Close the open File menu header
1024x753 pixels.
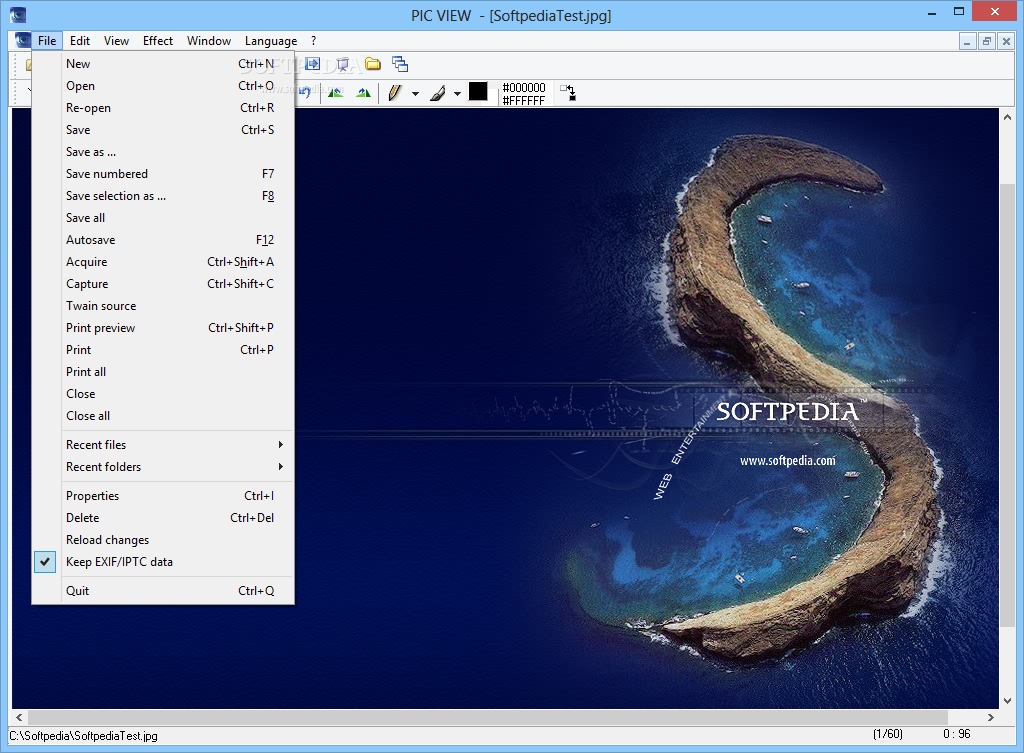coord(47,40)
